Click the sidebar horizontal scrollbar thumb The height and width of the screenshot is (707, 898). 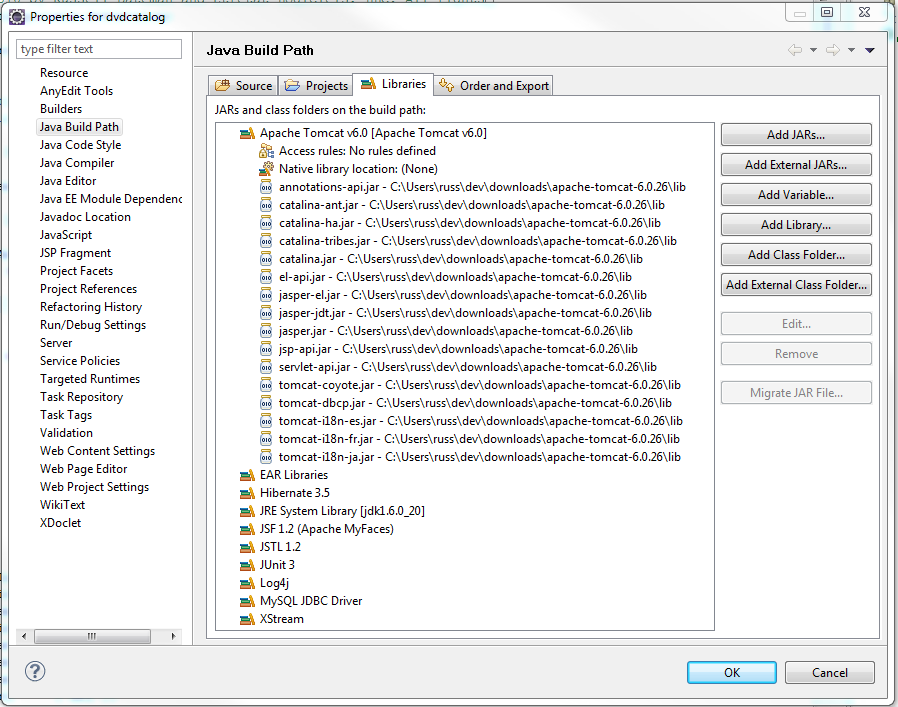(x=92, y=637)
